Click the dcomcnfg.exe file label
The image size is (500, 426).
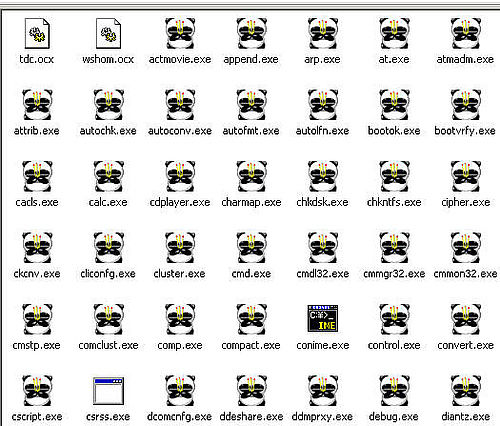click(179, 417)
